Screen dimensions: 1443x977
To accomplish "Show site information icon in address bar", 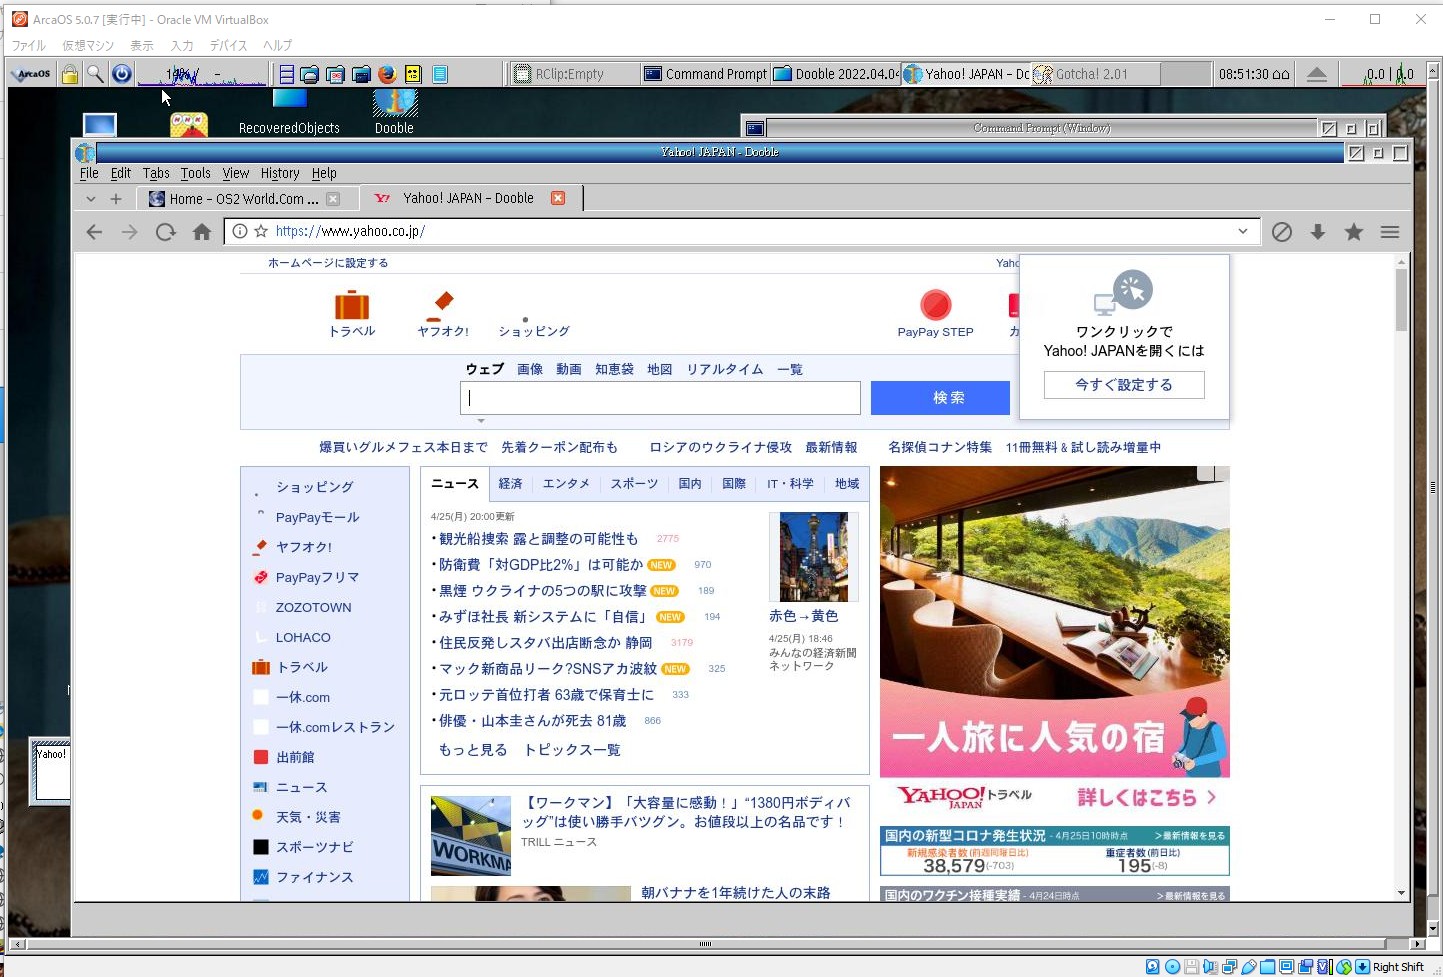I will coord(240,231).
